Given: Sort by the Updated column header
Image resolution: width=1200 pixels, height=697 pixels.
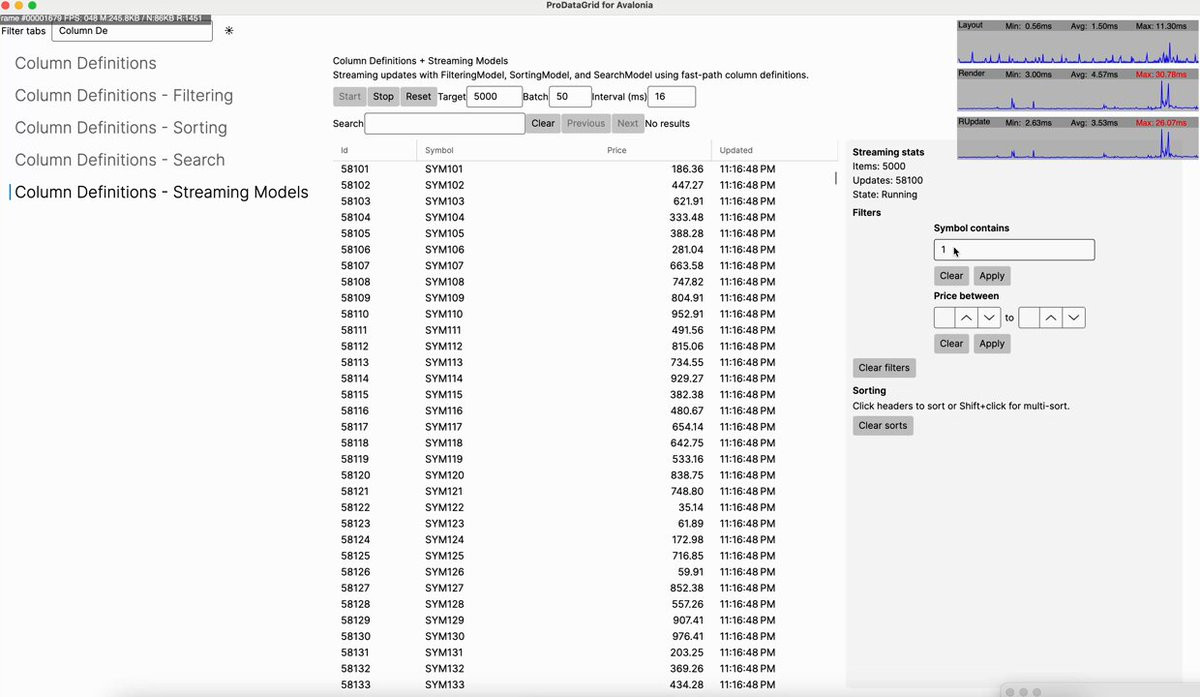Looking at the screenshot, I should click(x=774, y=151).
